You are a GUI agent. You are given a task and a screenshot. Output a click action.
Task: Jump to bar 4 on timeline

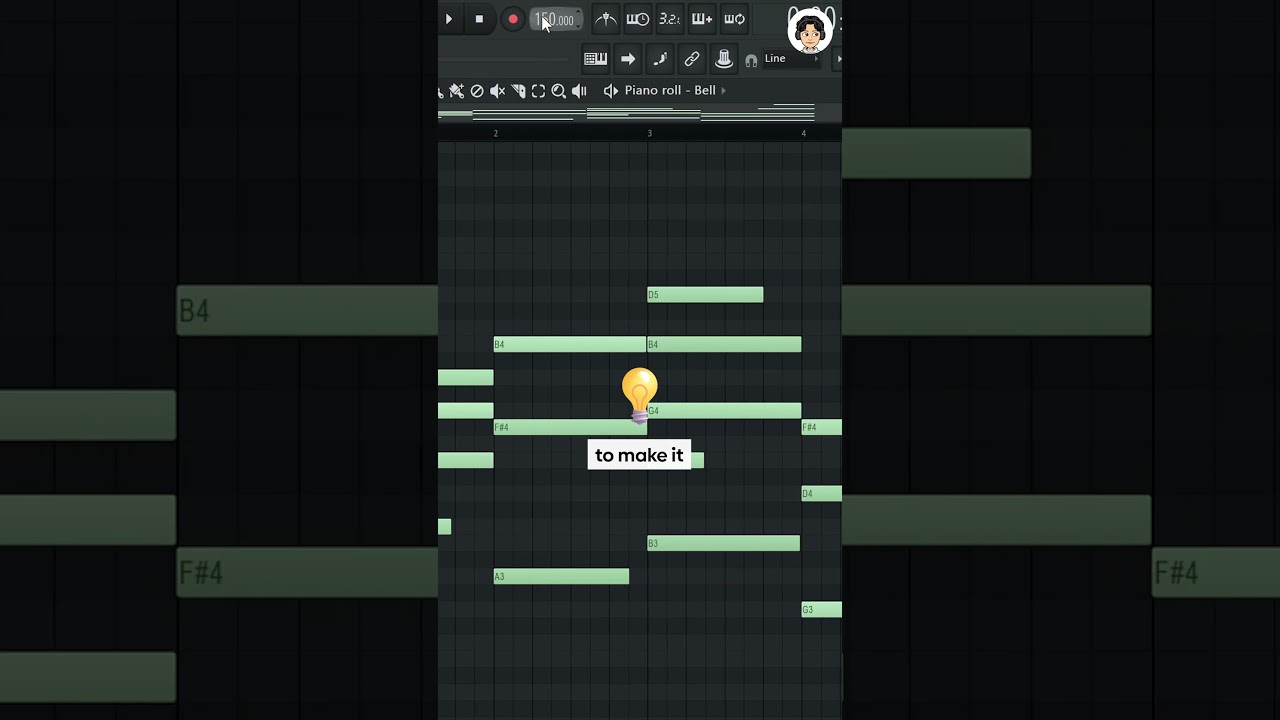click(803, 133)
